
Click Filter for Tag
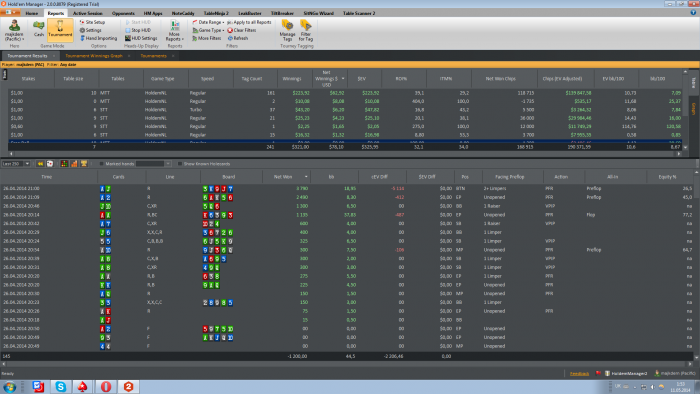(306, 30)
